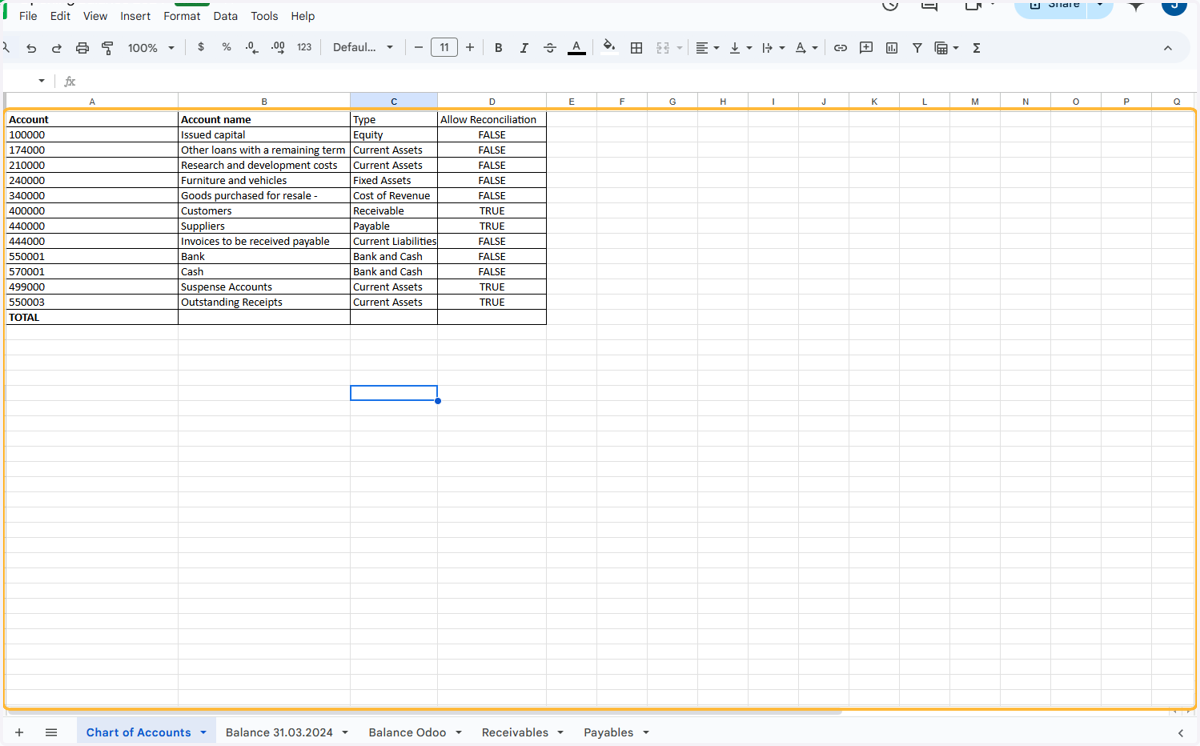
Task: Format selected cells as percent
Action: click(x=226, y=47)
